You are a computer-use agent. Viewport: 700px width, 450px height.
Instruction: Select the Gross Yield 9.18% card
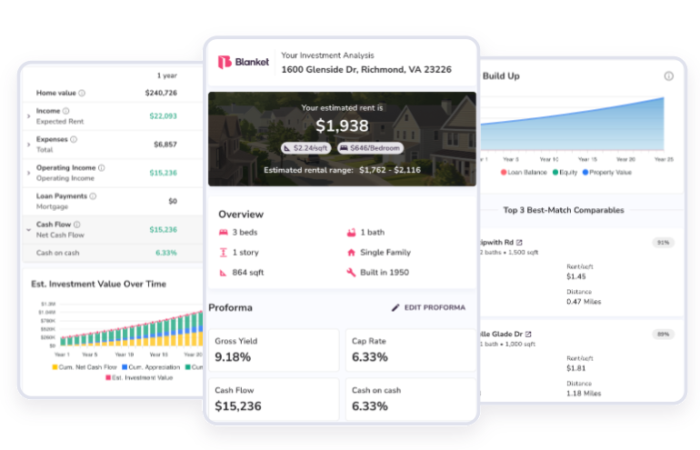[x=274, y=350]
